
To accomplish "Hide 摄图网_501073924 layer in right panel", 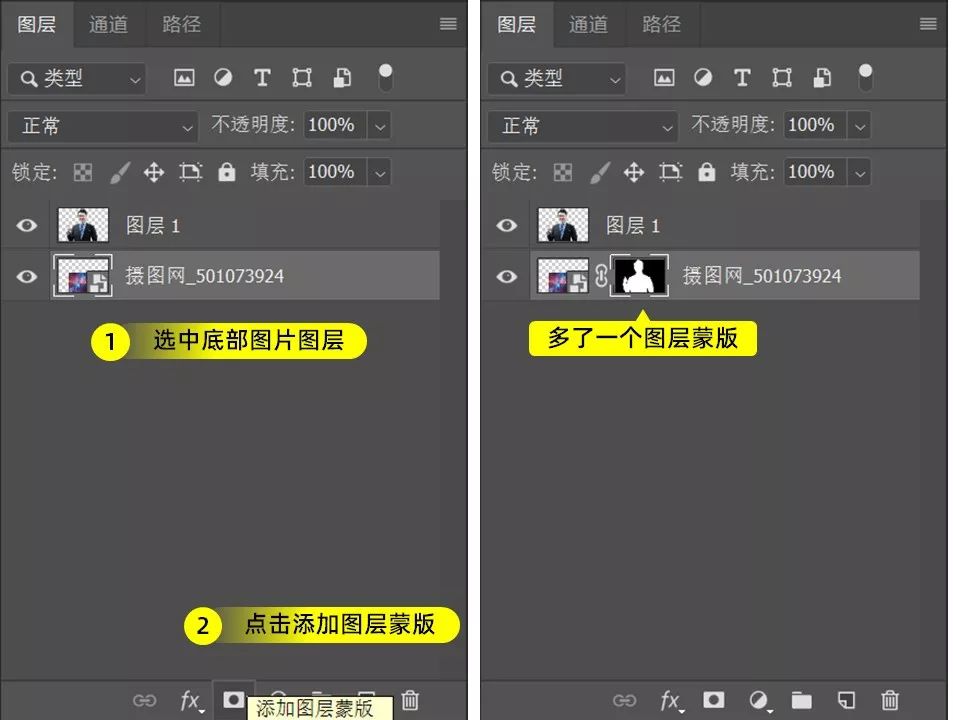I will tap(507, 276).
